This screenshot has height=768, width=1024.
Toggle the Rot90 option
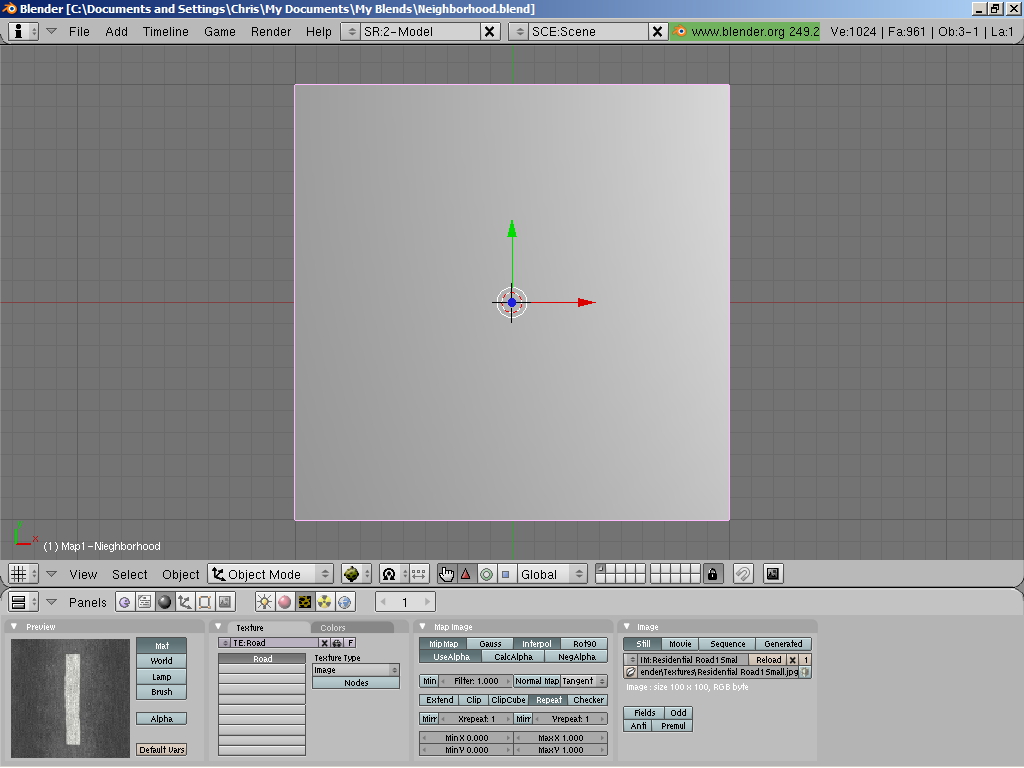[584, 644]
